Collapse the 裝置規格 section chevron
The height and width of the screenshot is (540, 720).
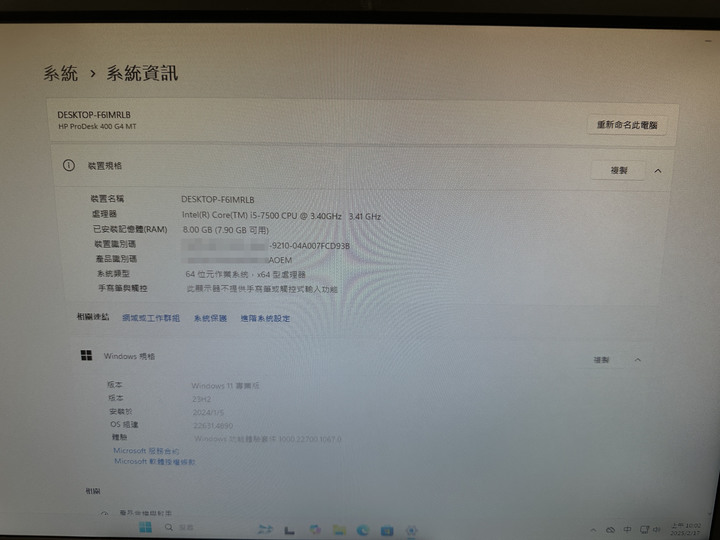tap(658, 171)
